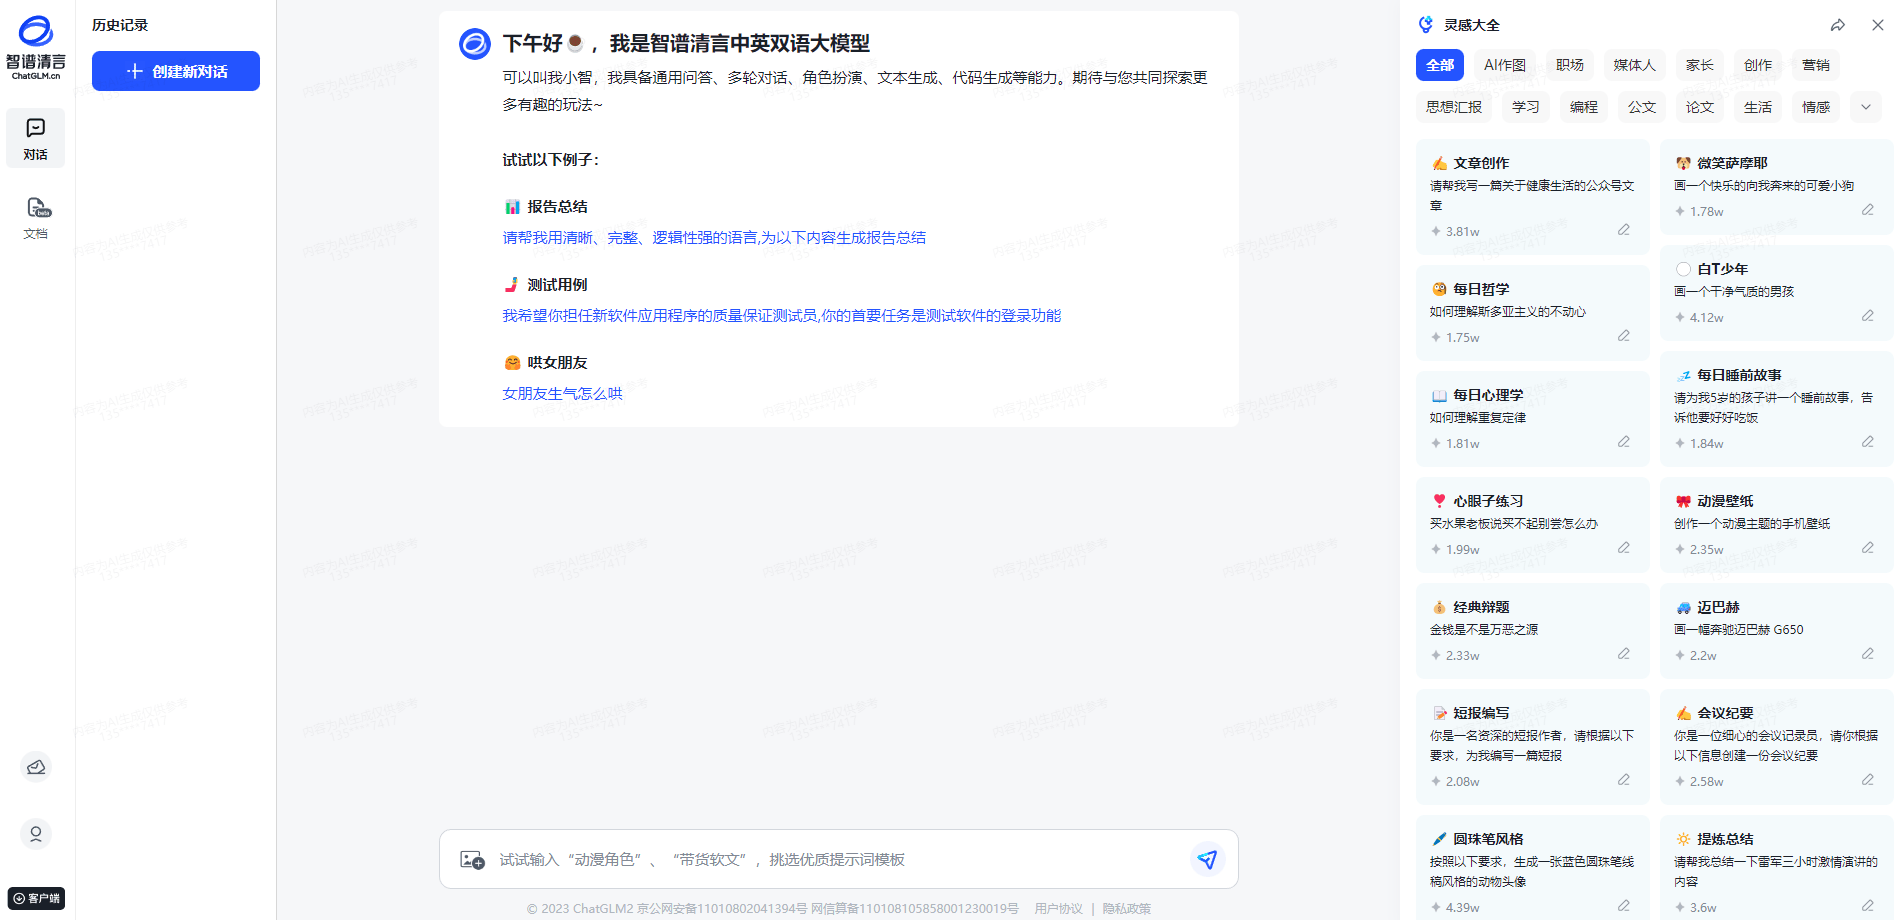This screenshot has height=920, width=1903.
Task: Click the 创建新对话 button
Action: coord(175,70)
